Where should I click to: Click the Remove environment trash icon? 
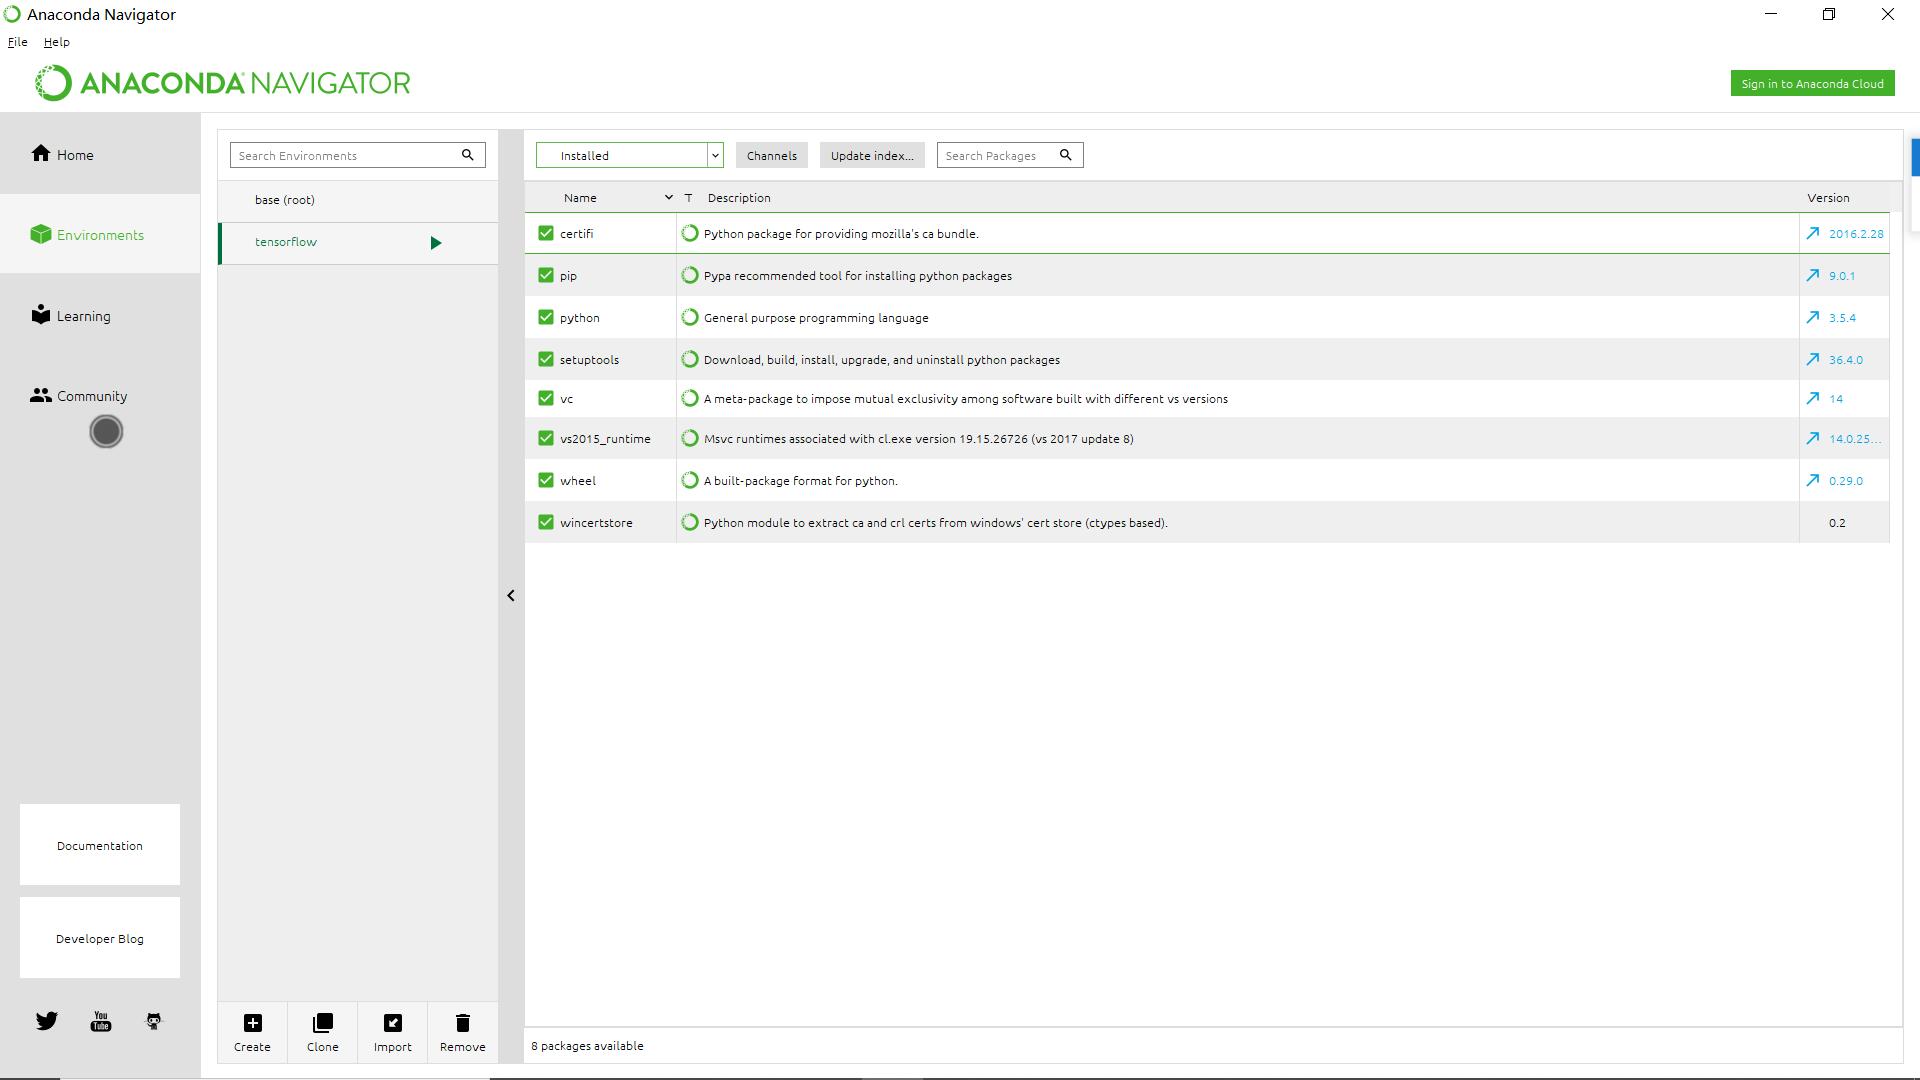coord(462,1023)
